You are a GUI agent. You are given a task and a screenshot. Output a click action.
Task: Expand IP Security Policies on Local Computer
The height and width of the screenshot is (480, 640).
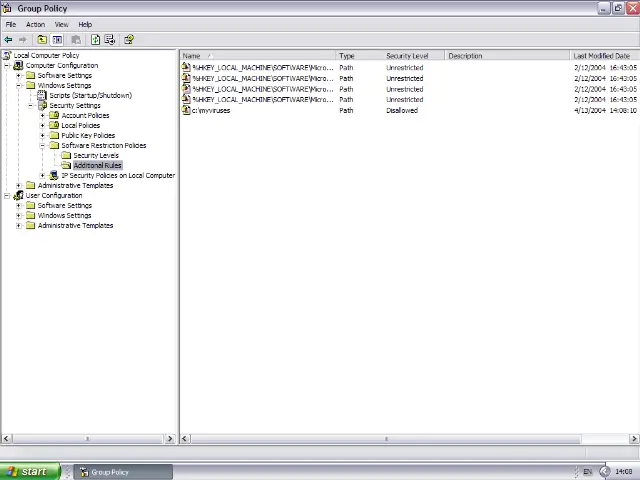coord(42,176)
